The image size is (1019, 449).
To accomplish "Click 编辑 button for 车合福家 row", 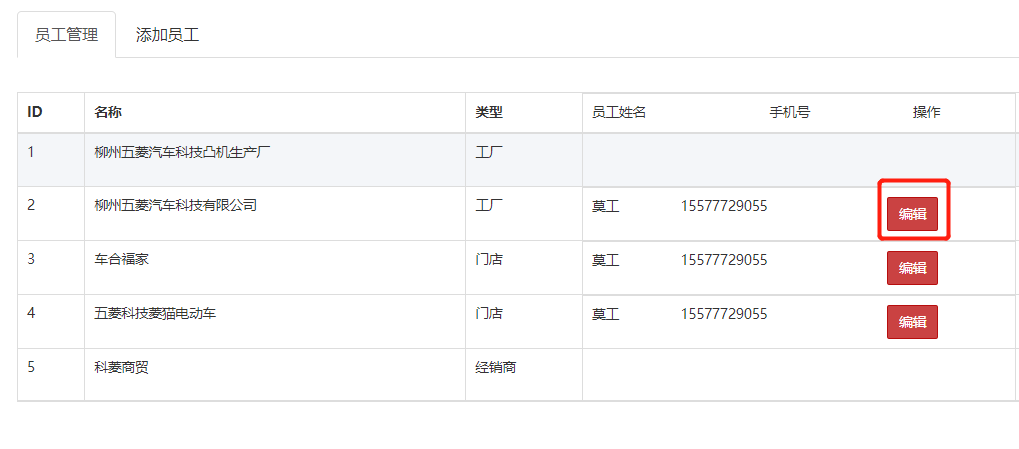I will point(912,268).
